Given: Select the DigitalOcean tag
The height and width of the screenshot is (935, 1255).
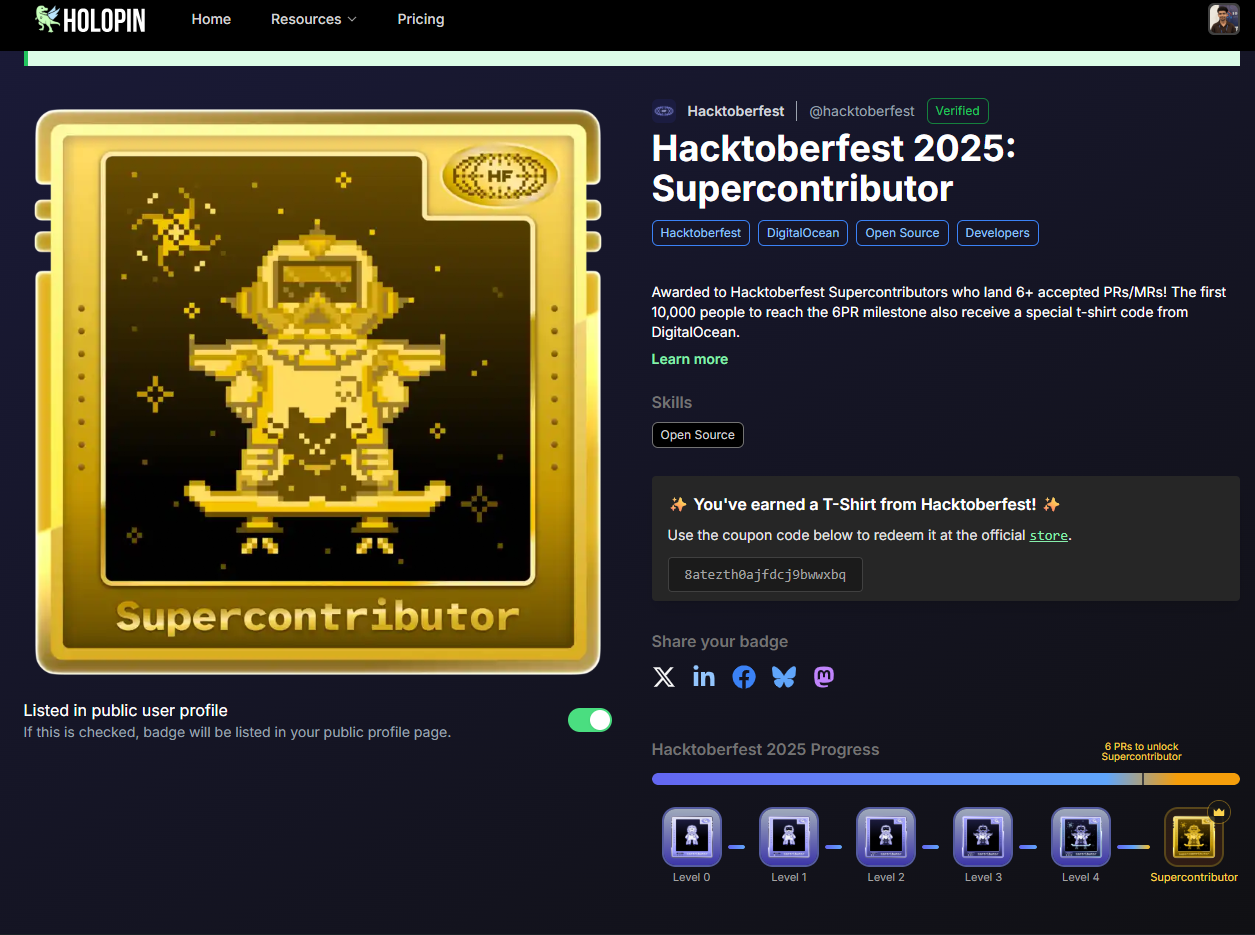Looking at the screenshot, I should click(803, 233).
